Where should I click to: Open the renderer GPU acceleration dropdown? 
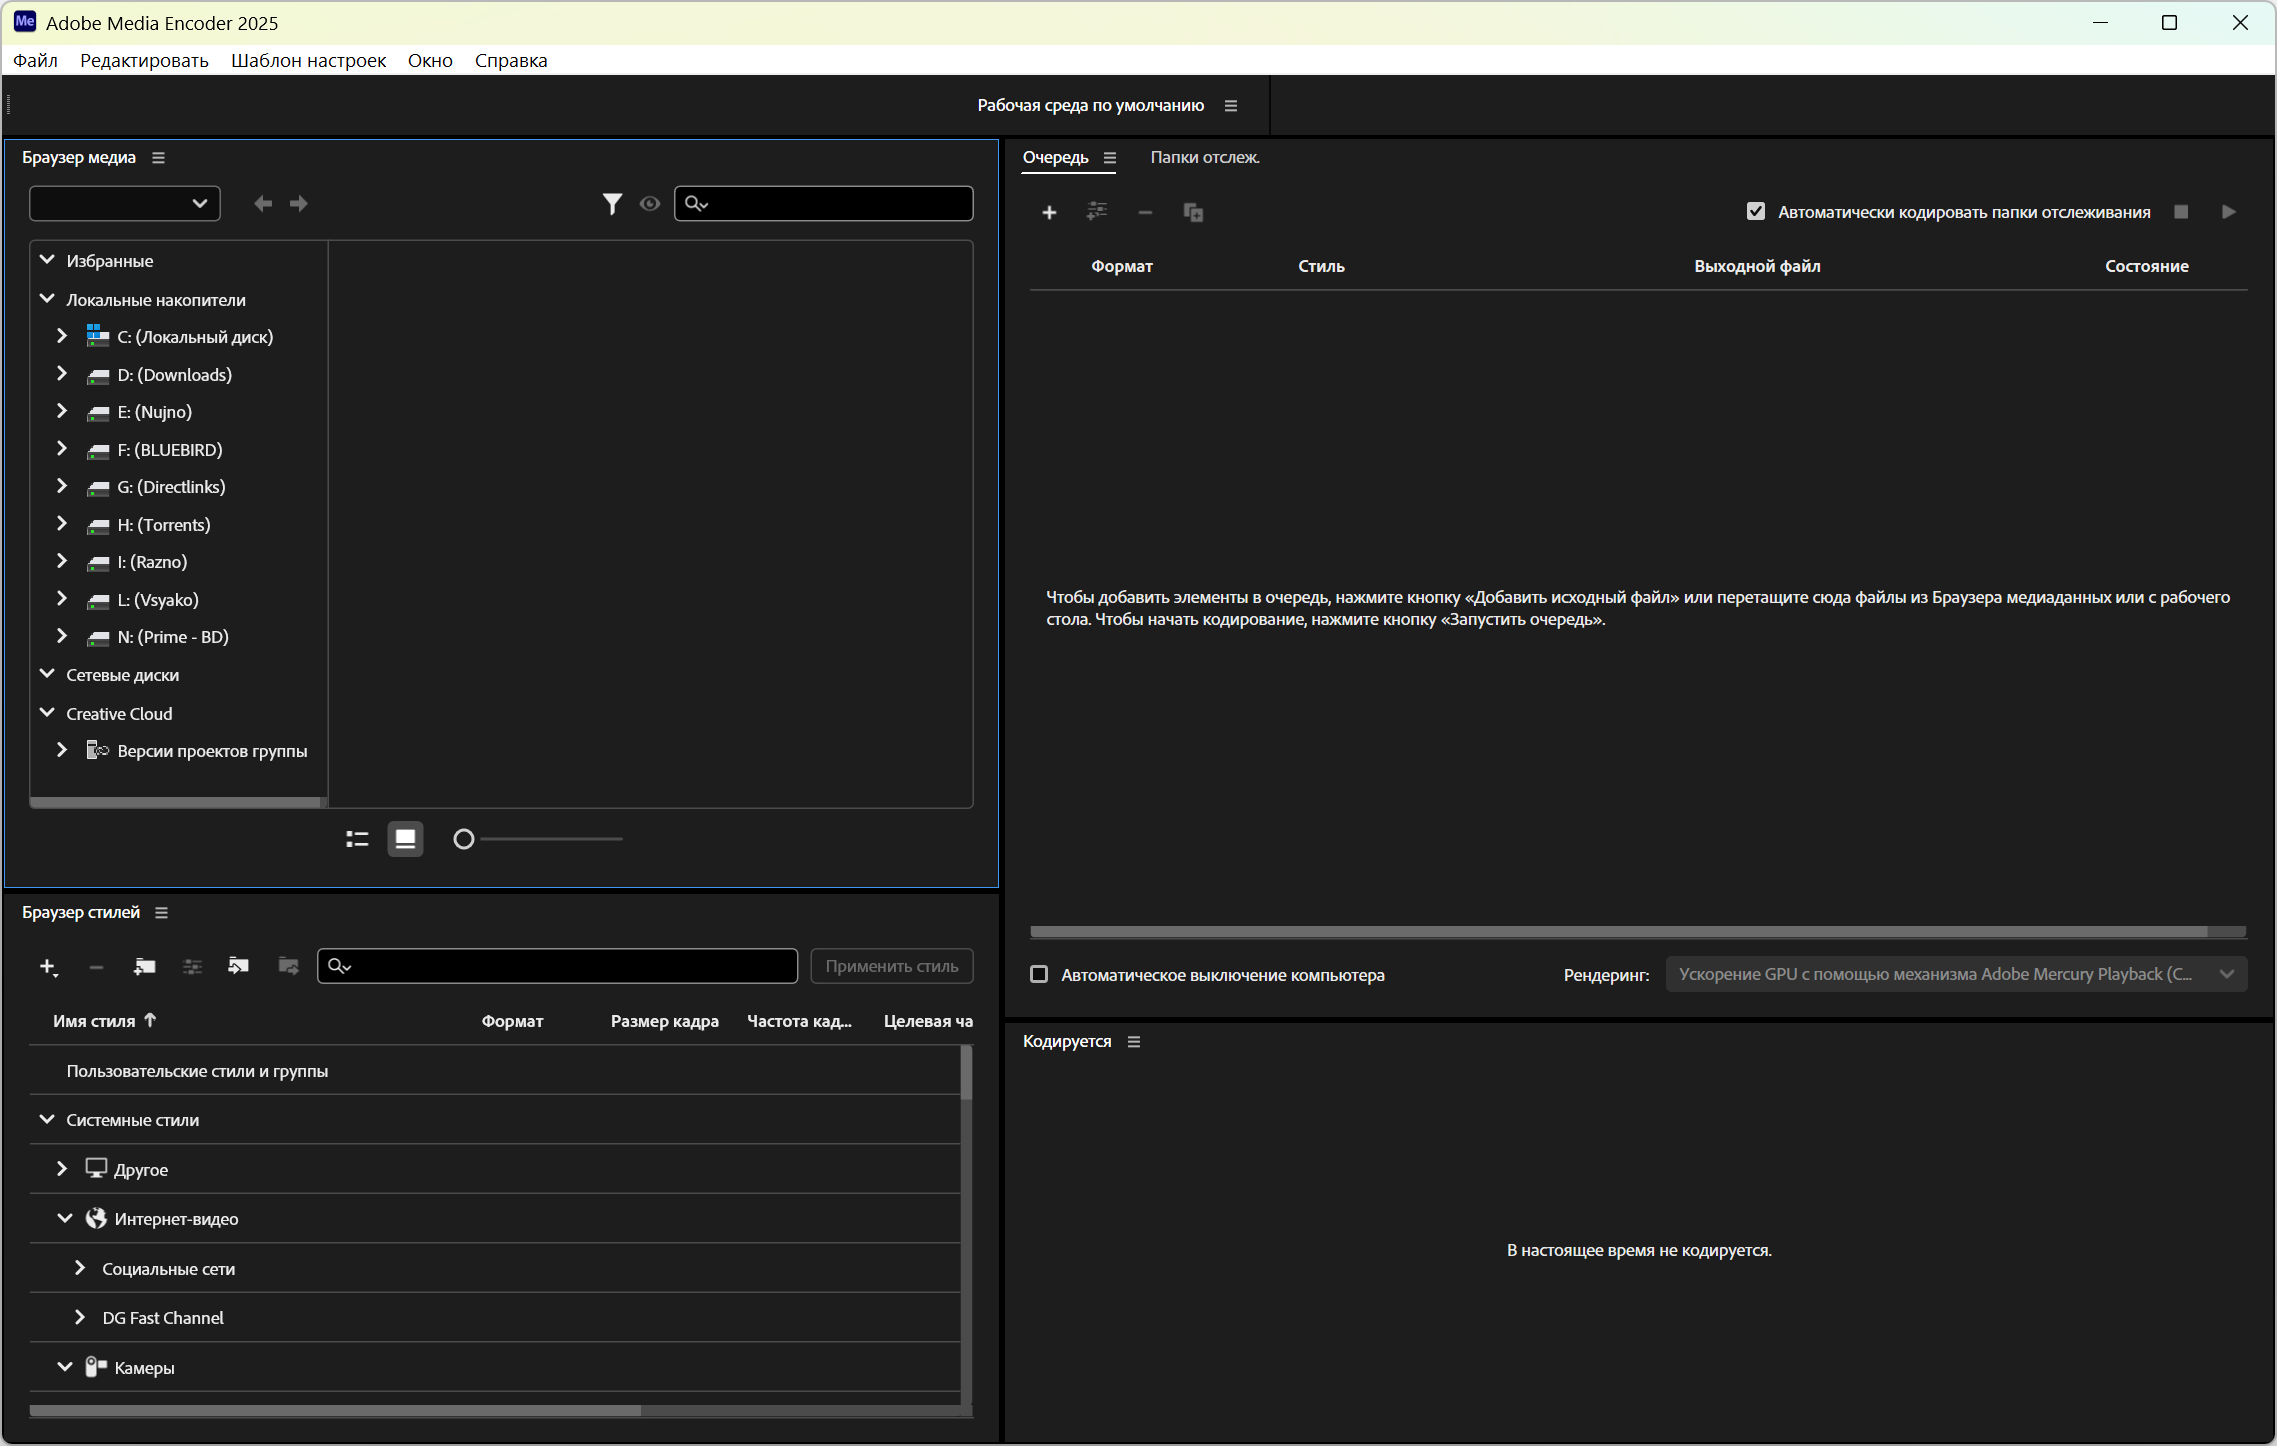tap(1955, 974)
